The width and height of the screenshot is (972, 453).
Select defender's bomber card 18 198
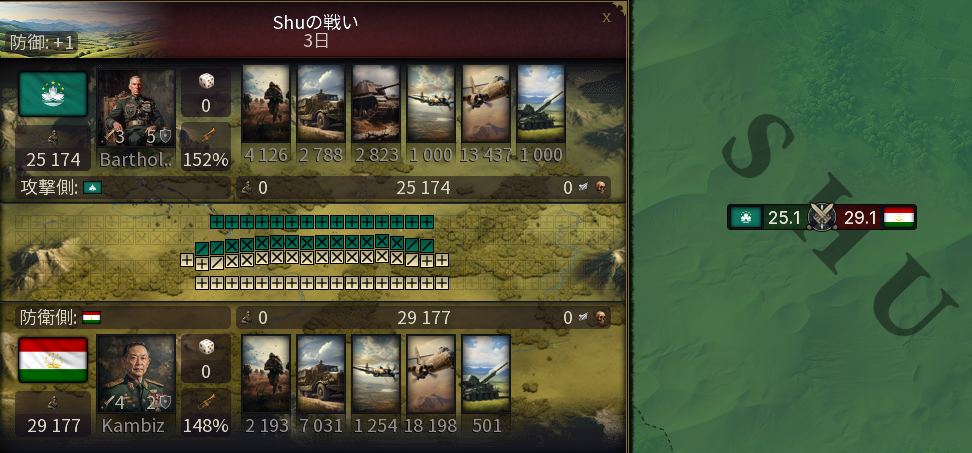(431, 374)
